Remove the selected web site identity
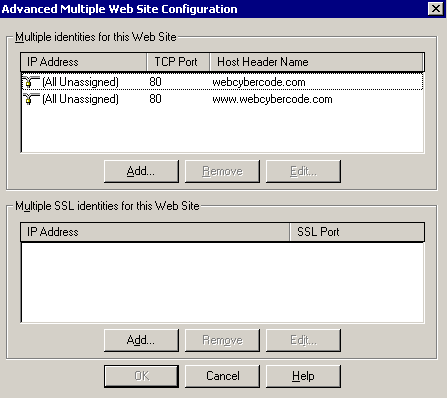Image resolution: width=447 pixels, height=398 pixels. pos(222,171)
